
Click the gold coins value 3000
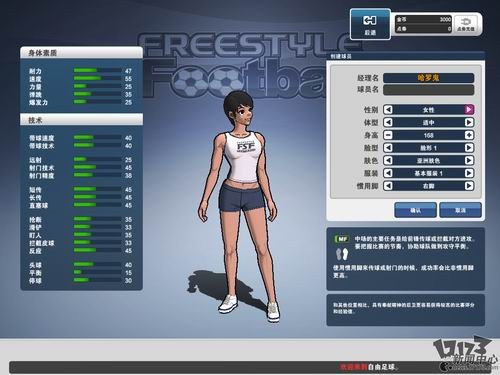click(445, 19)
